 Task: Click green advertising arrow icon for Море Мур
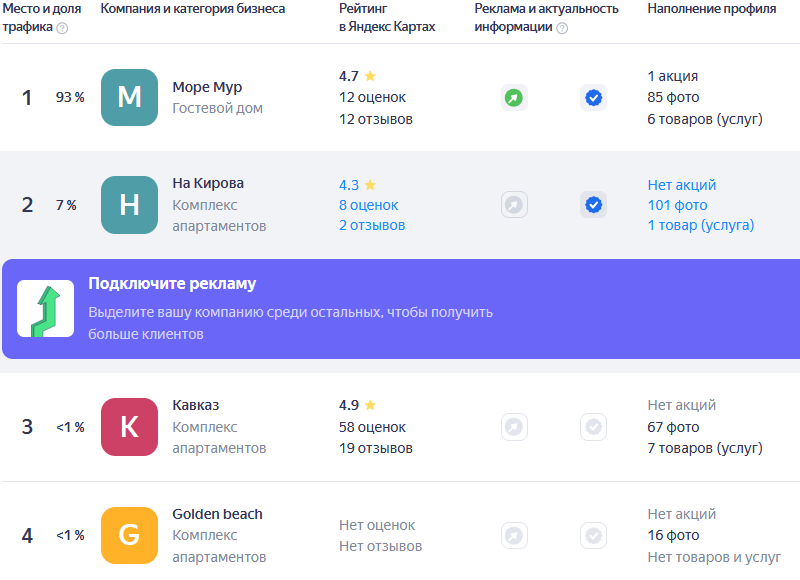(514, 97)
